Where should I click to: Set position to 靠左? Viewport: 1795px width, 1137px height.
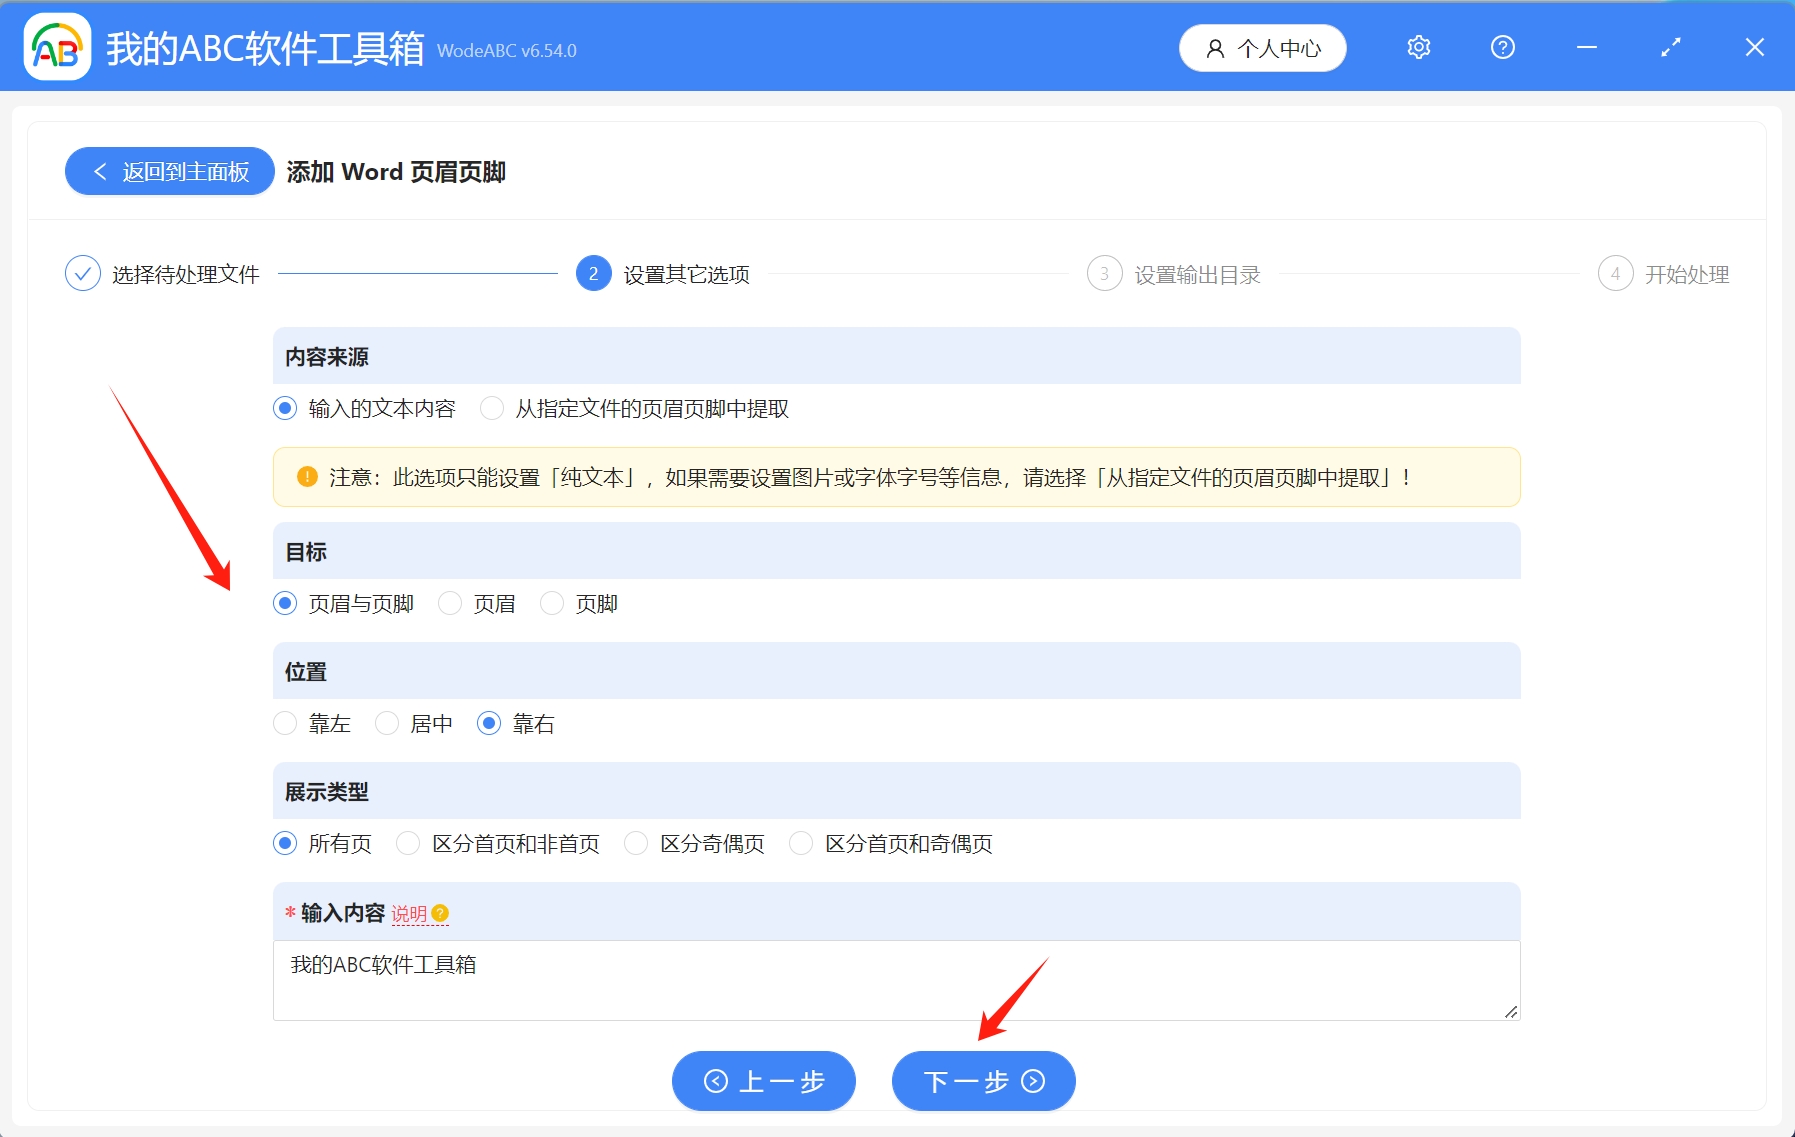(285, 723)
